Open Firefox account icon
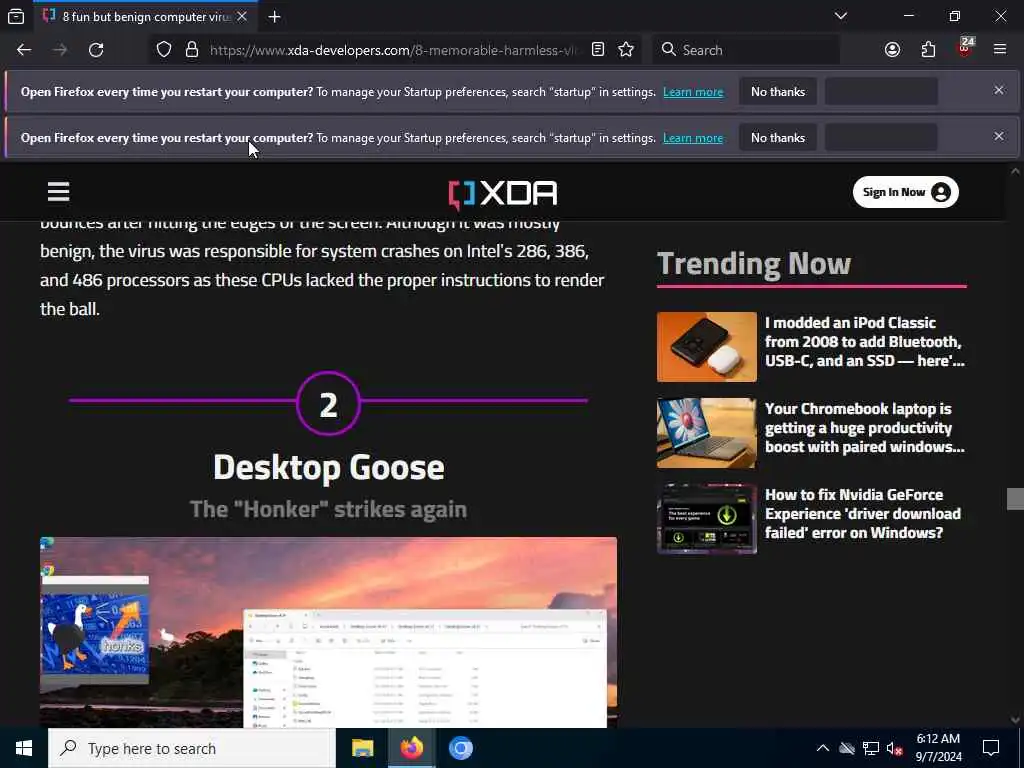1024x768 pixels. (x=892, y=50)
